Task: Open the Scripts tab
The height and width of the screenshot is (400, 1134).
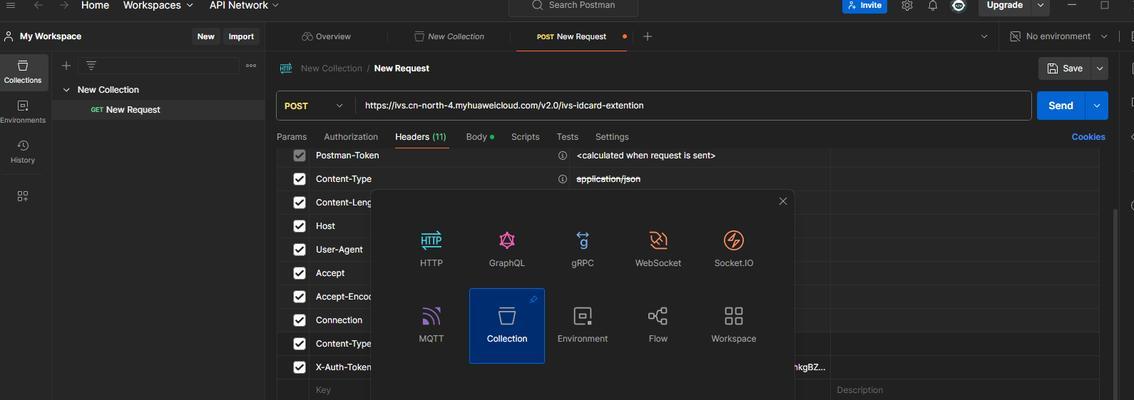Action: pos(525,137)
